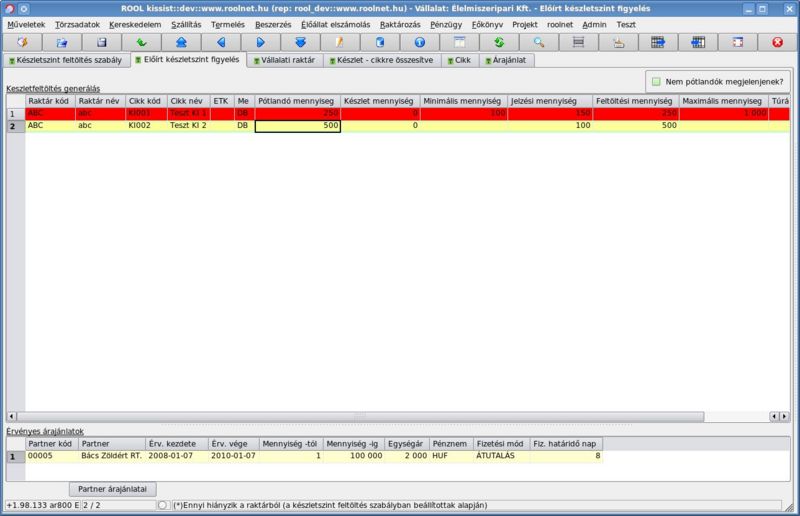Click the green undo arrow toolbar icon
Viewport: 800px width, 516px height.
(141, 42)
